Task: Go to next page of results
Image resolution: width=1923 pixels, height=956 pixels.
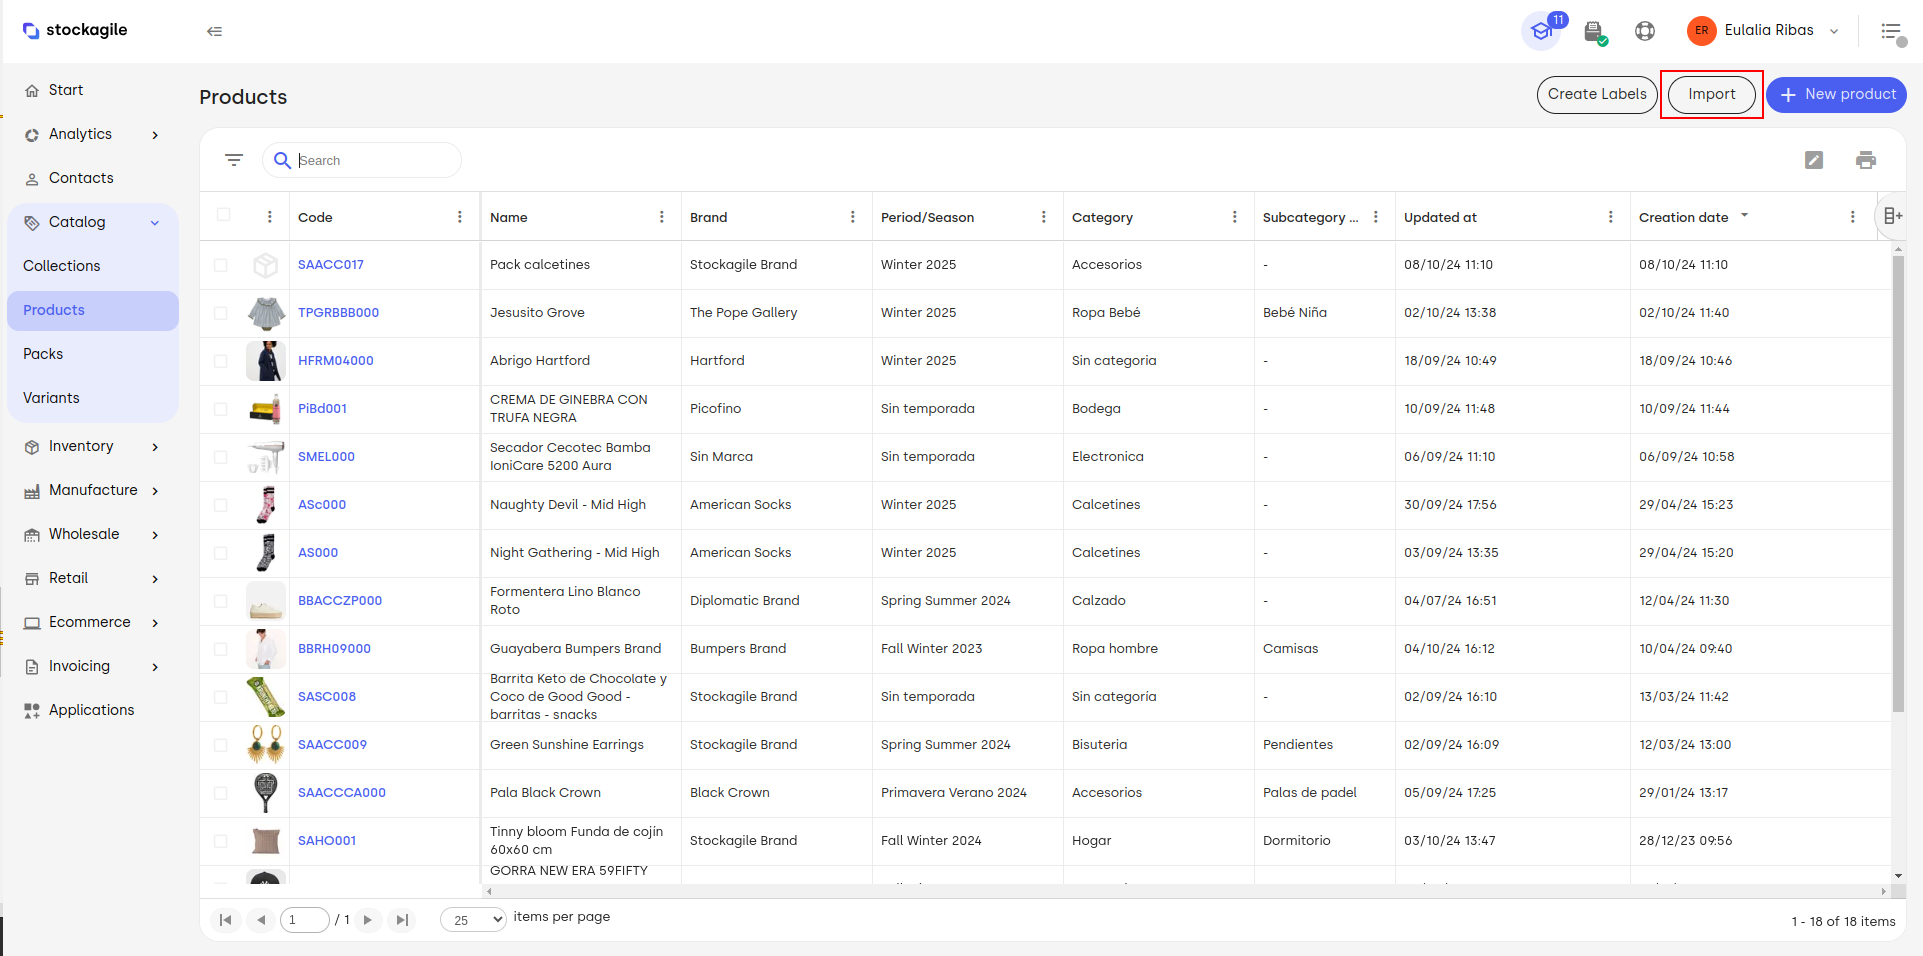Action: [x=368, y=920]
